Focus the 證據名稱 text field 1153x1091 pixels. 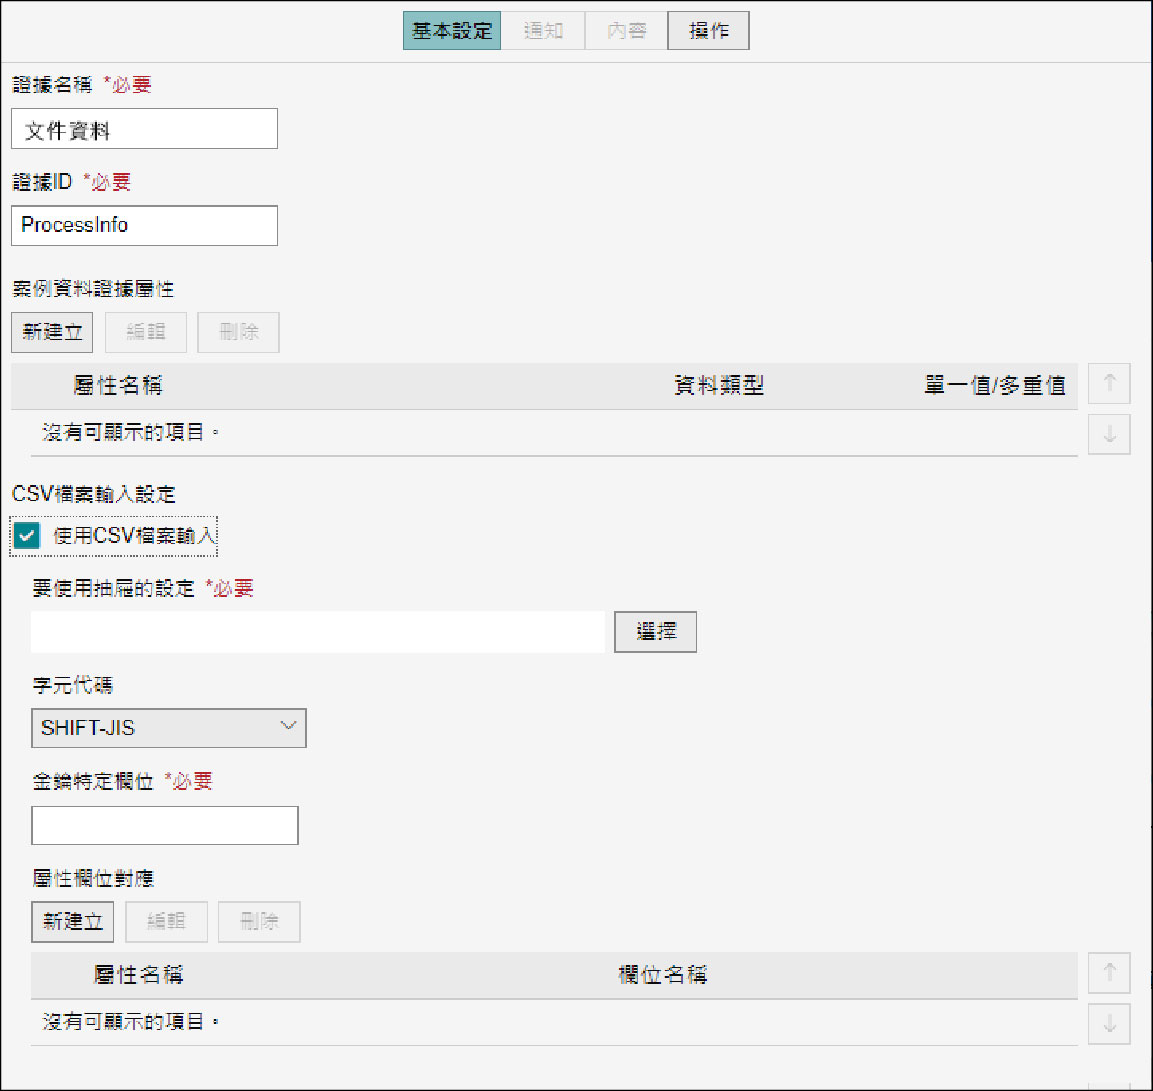pyautogui.click(x=144, y=129)
